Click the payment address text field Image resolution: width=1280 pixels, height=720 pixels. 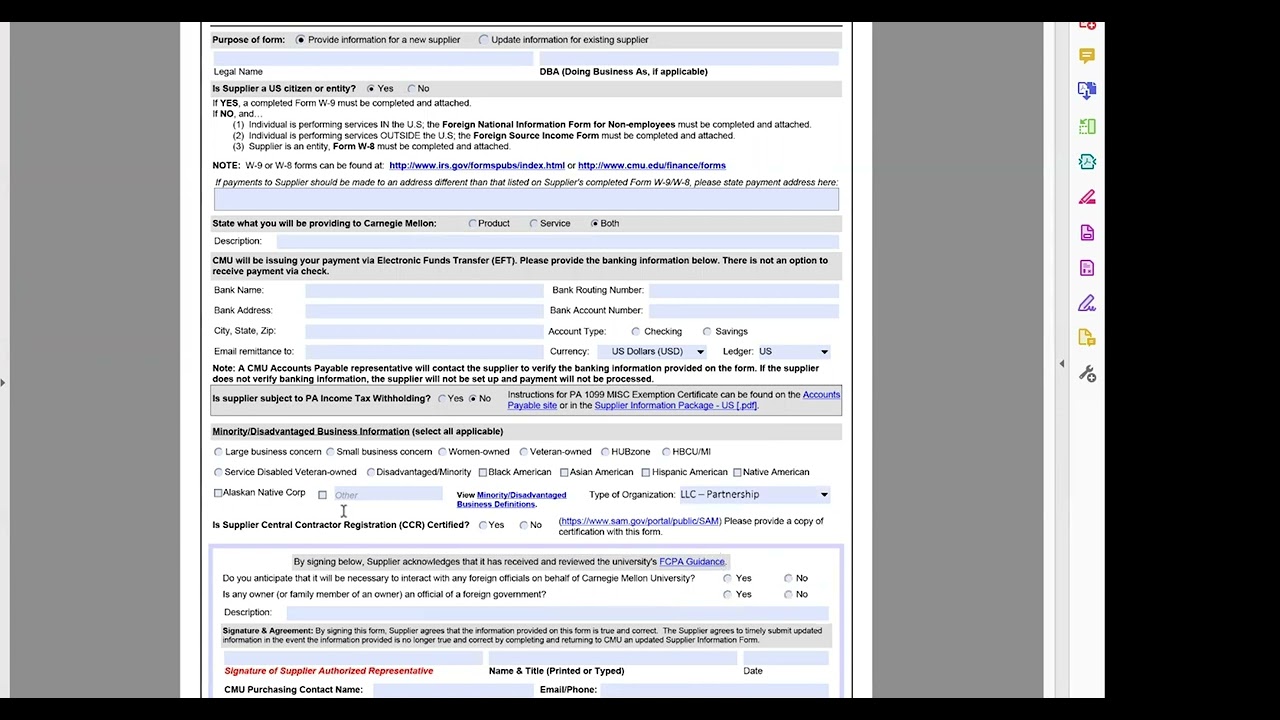coord(526,199)
